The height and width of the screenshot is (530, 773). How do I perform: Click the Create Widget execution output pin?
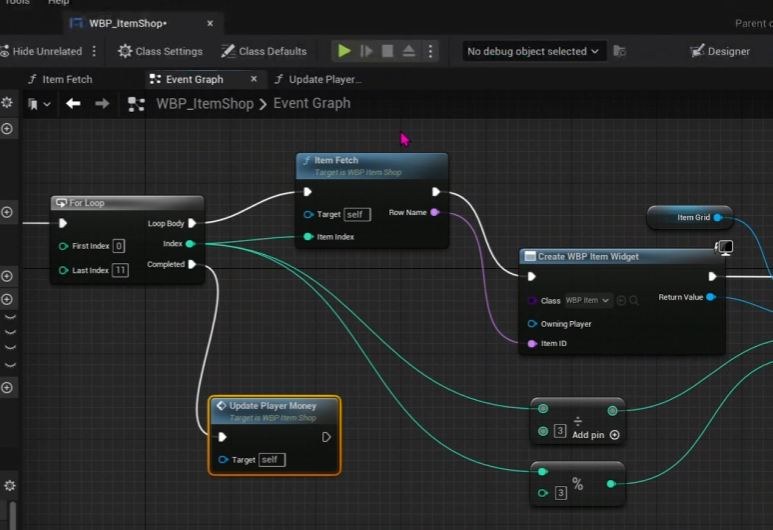712,277
